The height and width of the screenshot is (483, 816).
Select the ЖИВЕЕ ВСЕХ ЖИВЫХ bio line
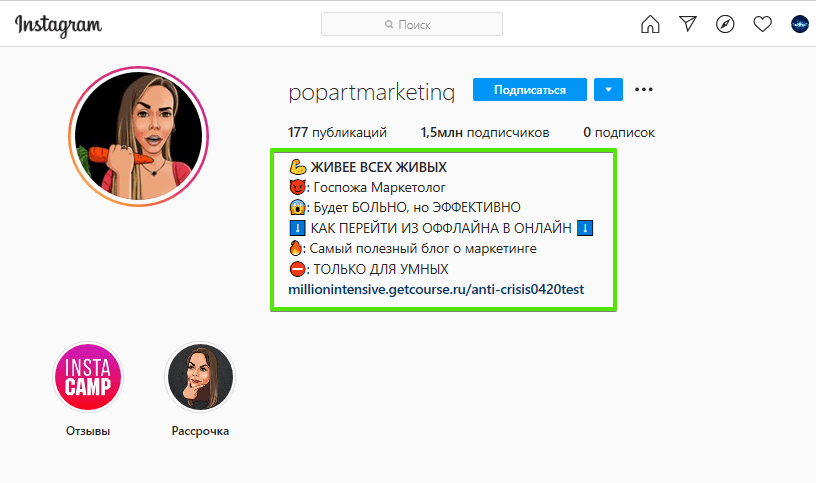[x=367, y=167]
